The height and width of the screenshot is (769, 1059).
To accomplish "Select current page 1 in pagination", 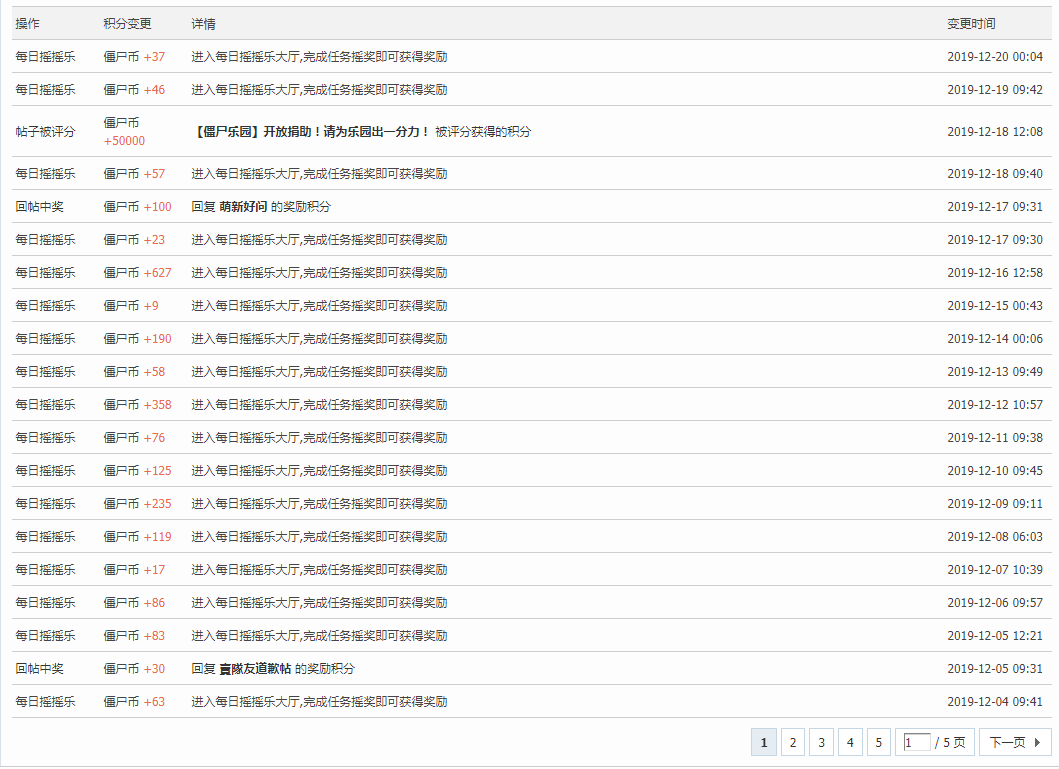I will point(763,742).
